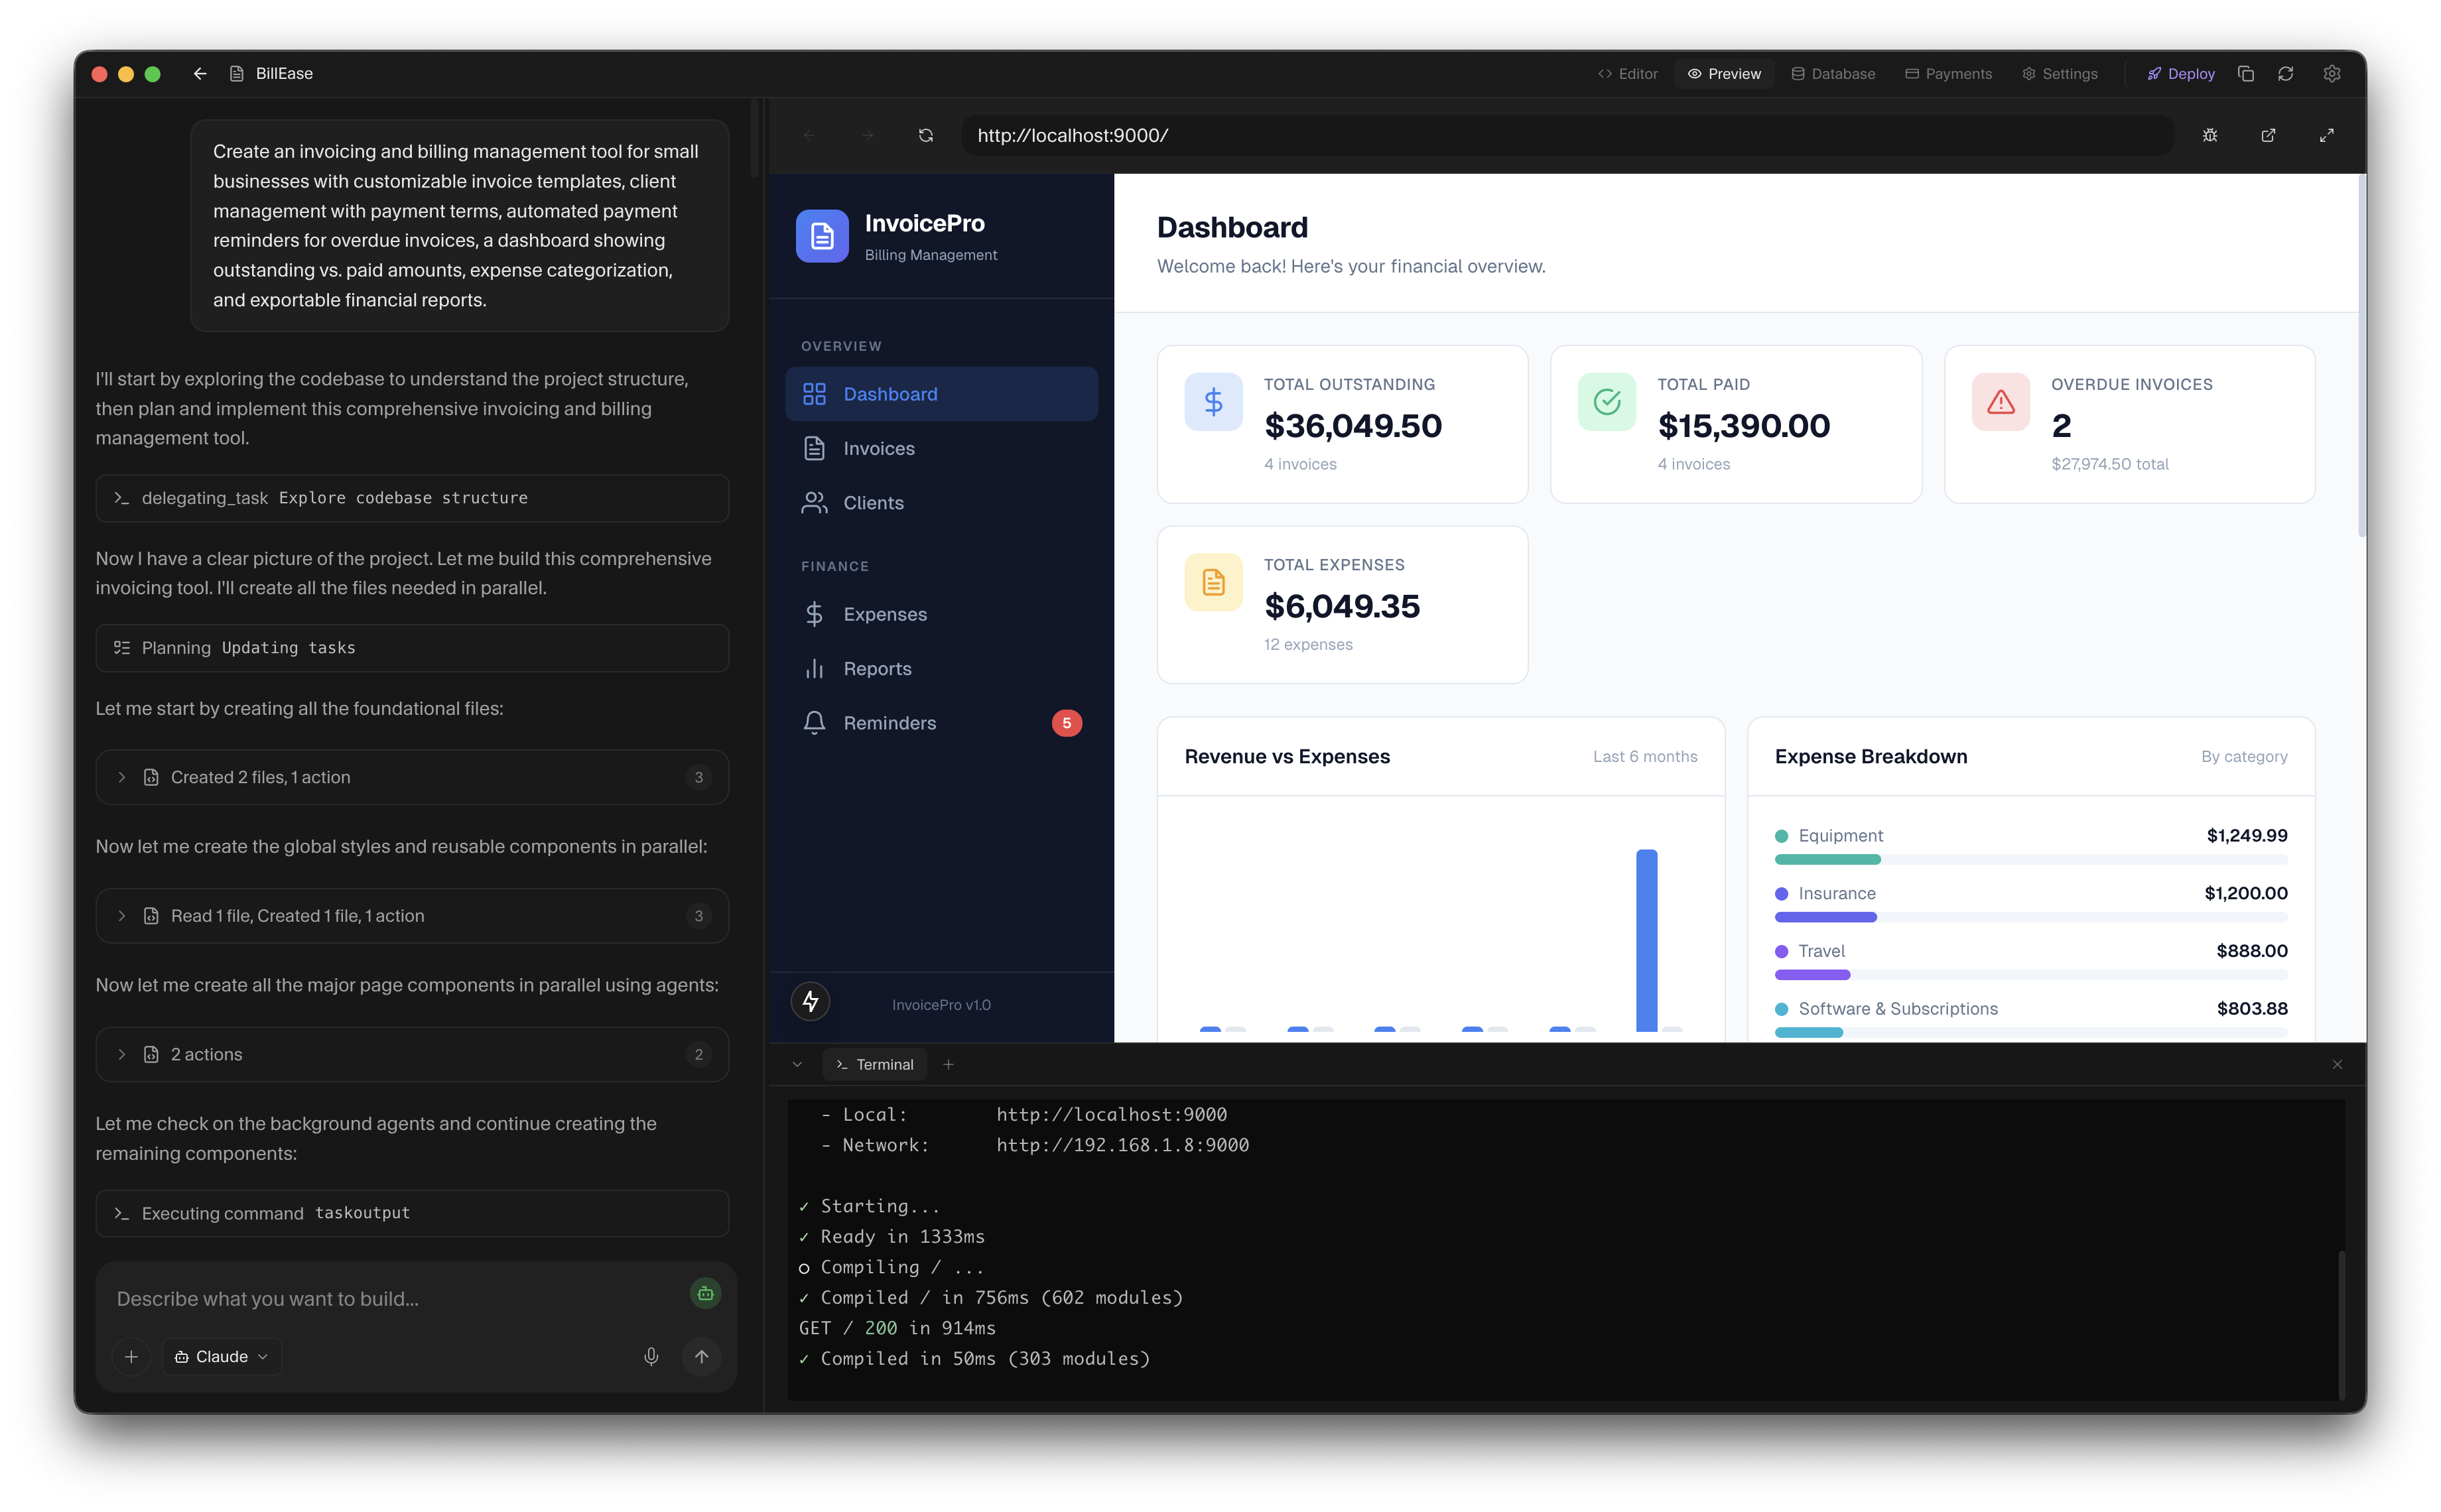View Reports from the sidebar
The width and height of the screenshot is (2441, 1512).
click(876, 668)
